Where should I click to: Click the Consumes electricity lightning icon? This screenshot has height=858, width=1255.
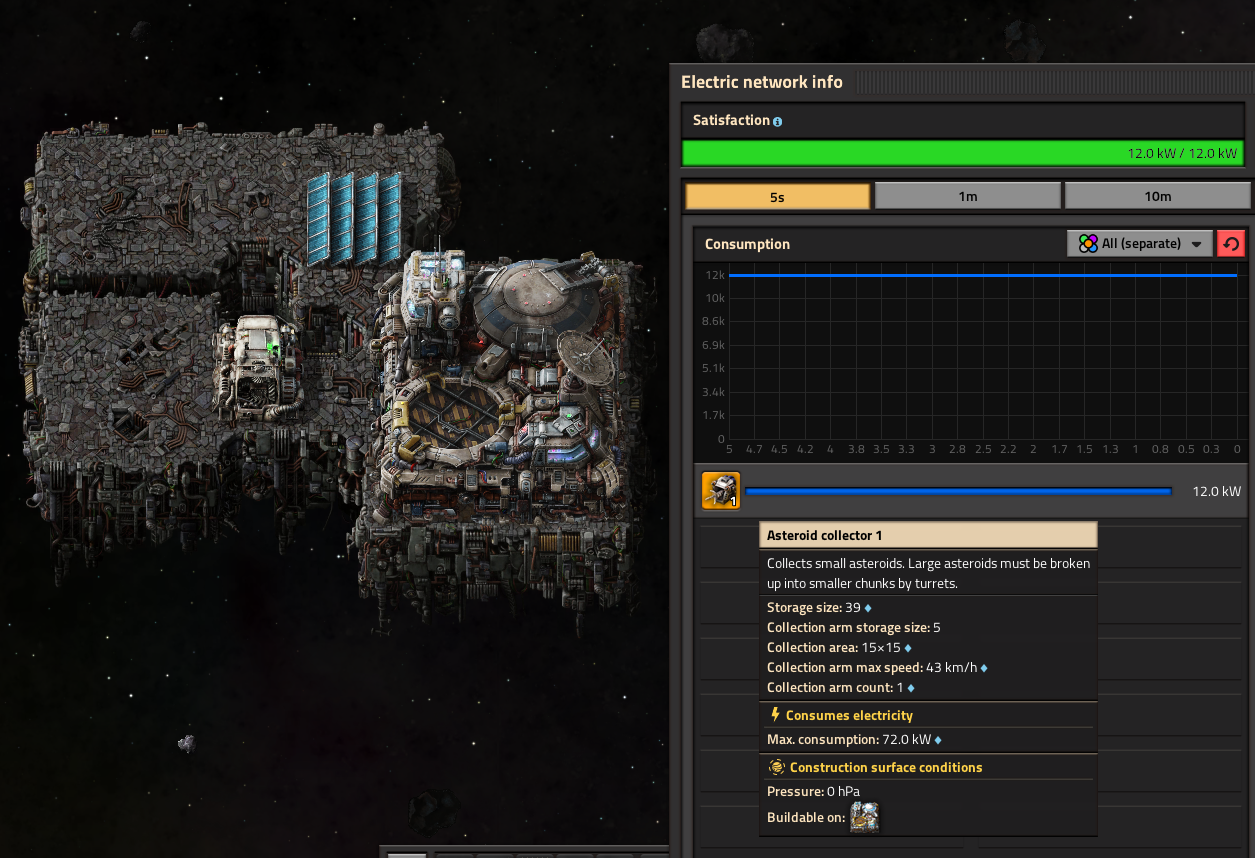tap(775, 715)
